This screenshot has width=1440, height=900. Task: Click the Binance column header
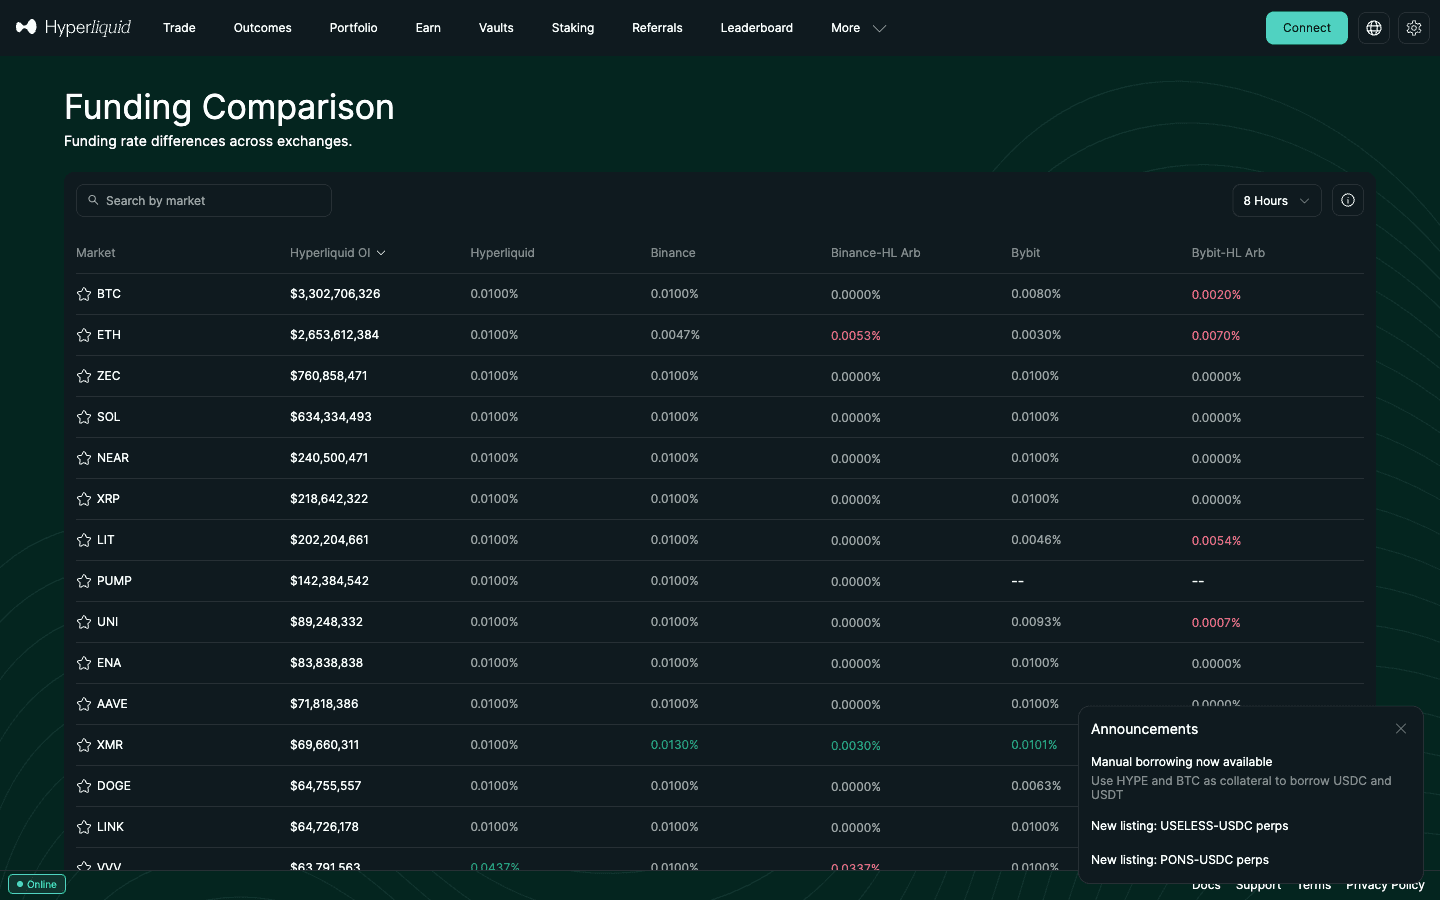coord(673,253)
